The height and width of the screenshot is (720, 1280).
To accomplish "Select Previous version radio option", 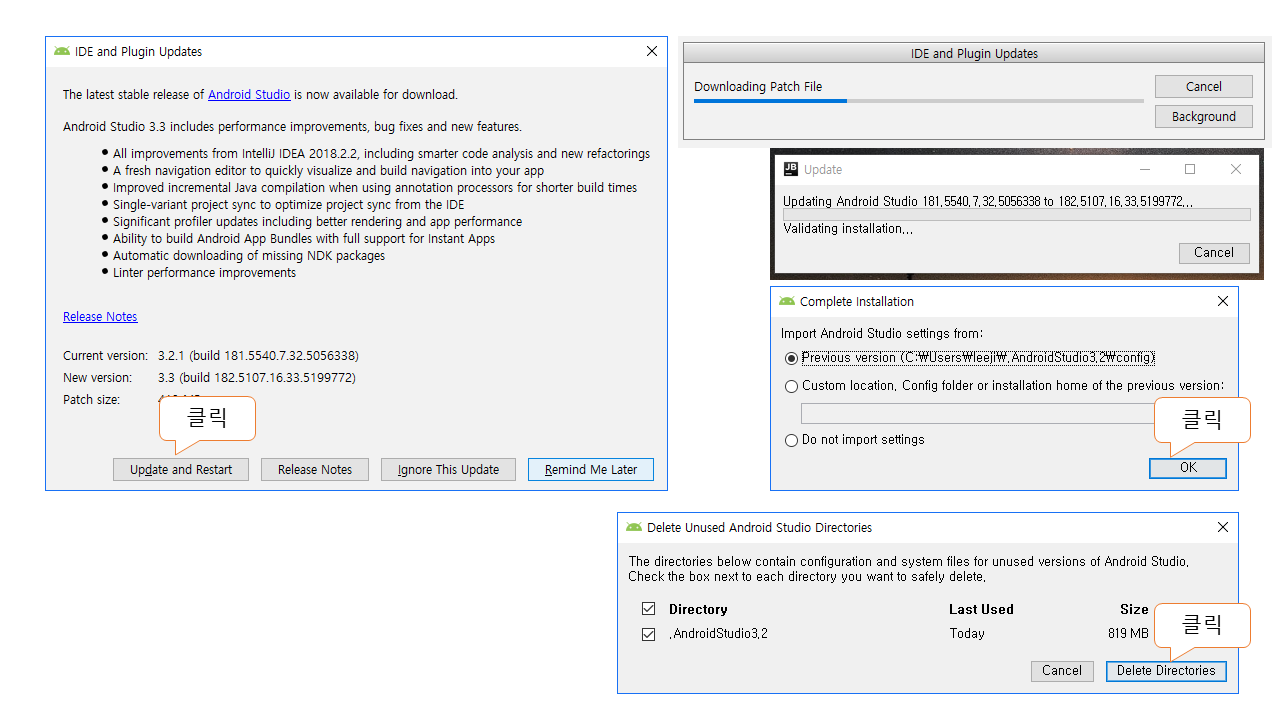I will point(792,358).
